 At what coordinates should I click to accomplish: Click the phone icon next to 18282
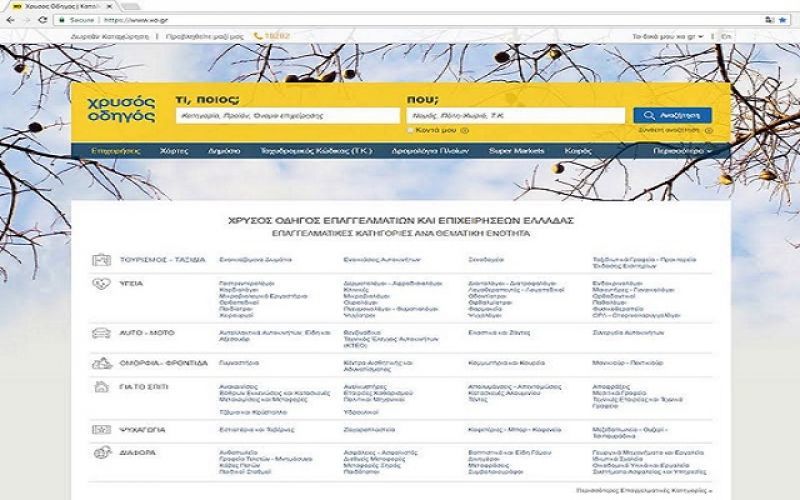258,36
